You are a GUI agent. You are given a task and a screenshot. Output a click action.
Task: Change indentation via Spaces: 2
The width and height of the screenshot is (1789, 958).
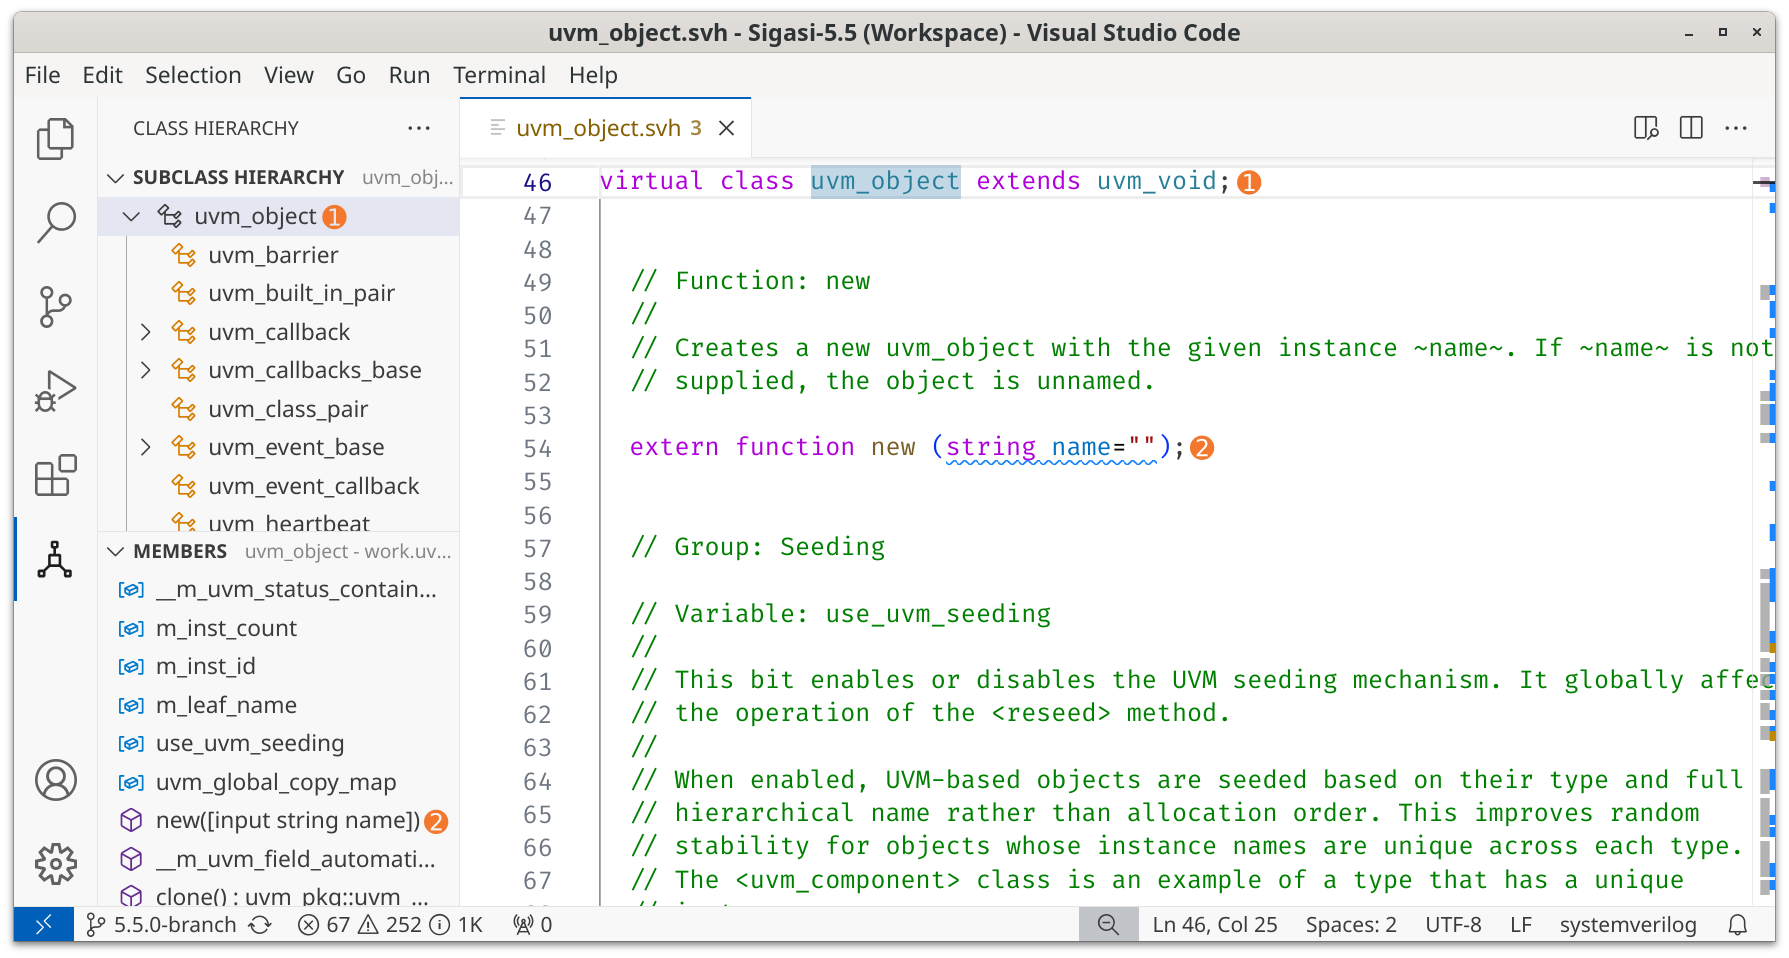click(x=1351, y=925)
